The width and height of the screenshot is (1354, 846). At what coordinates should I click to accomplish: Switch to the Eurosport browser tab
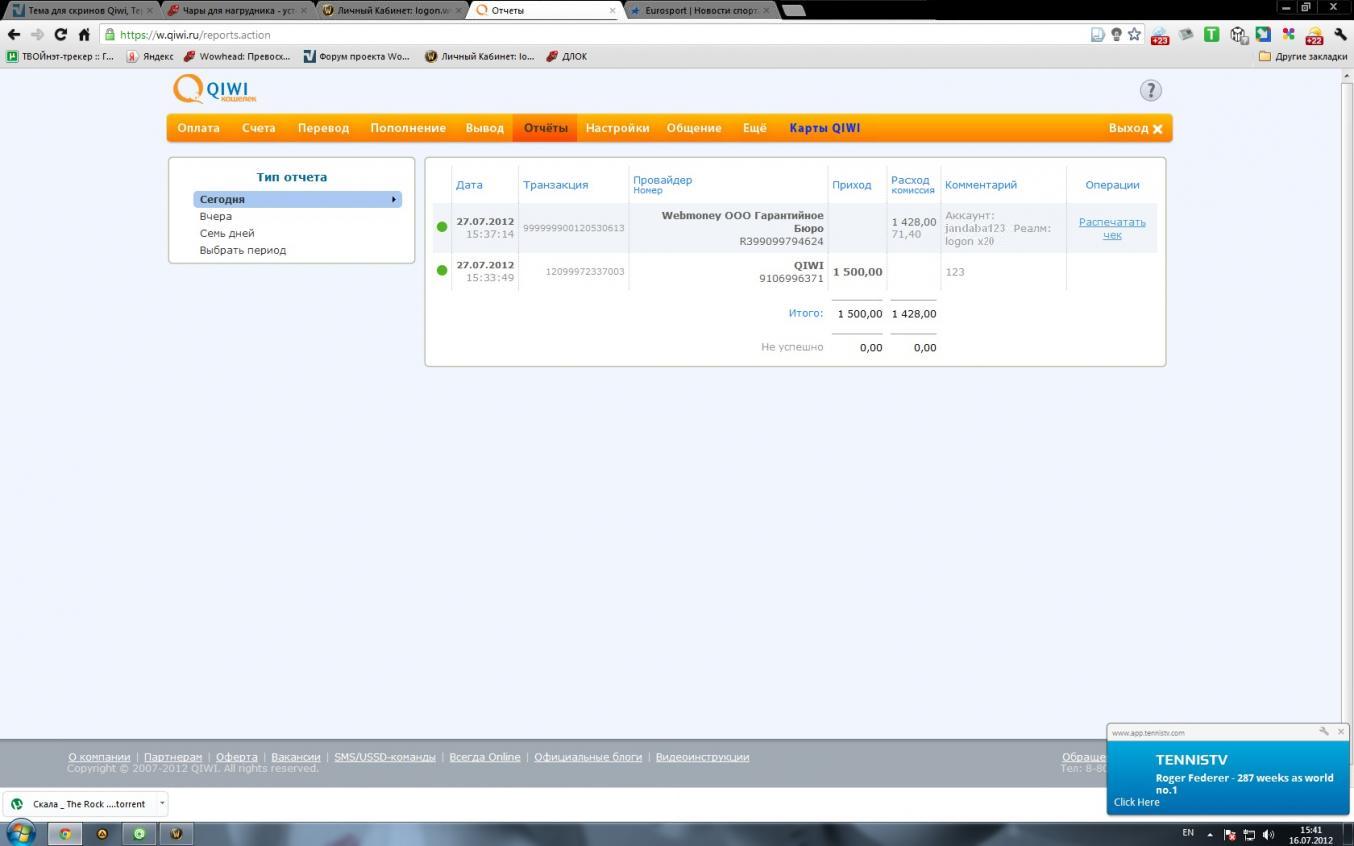(700, 10)
